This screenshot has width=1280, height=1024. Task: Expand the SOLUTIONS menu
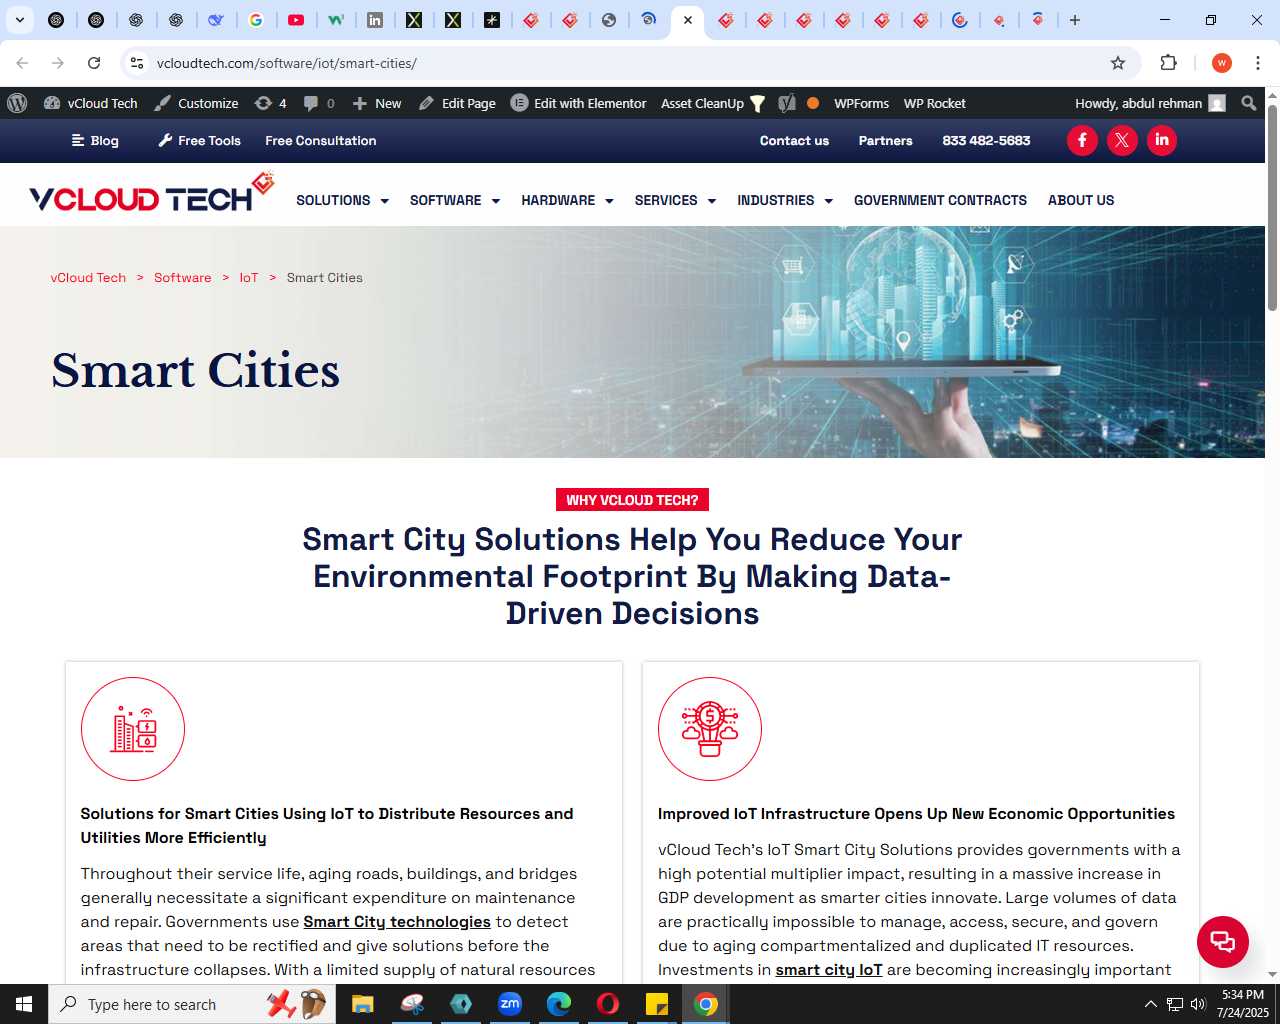click(x=342, y=200)
